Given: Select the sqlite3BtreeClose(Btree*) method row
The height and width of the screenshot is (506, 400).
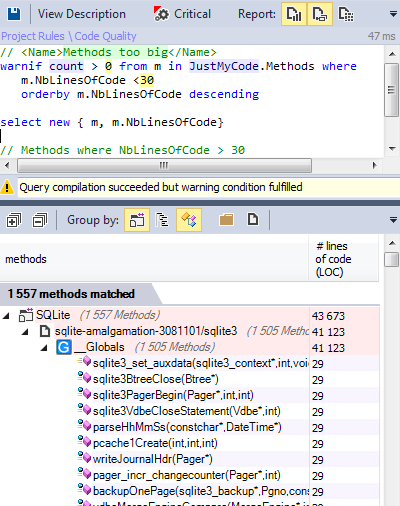Looking at the screenshot, I should point(190,379).
